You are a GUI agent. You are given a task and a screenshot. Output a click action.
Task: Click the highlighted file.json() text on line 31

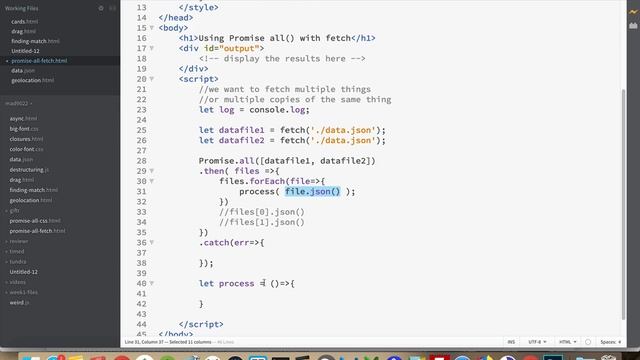pyautogui.click(x=312, y=191)
